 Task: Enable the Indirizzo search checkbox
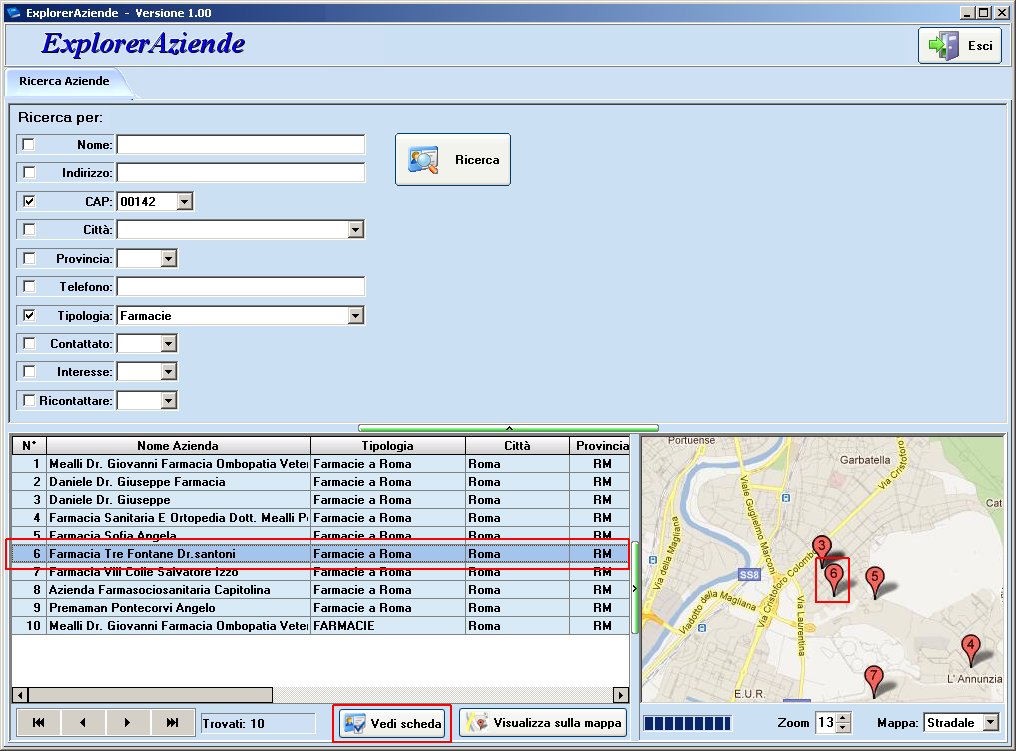click(x=29, y=172)
